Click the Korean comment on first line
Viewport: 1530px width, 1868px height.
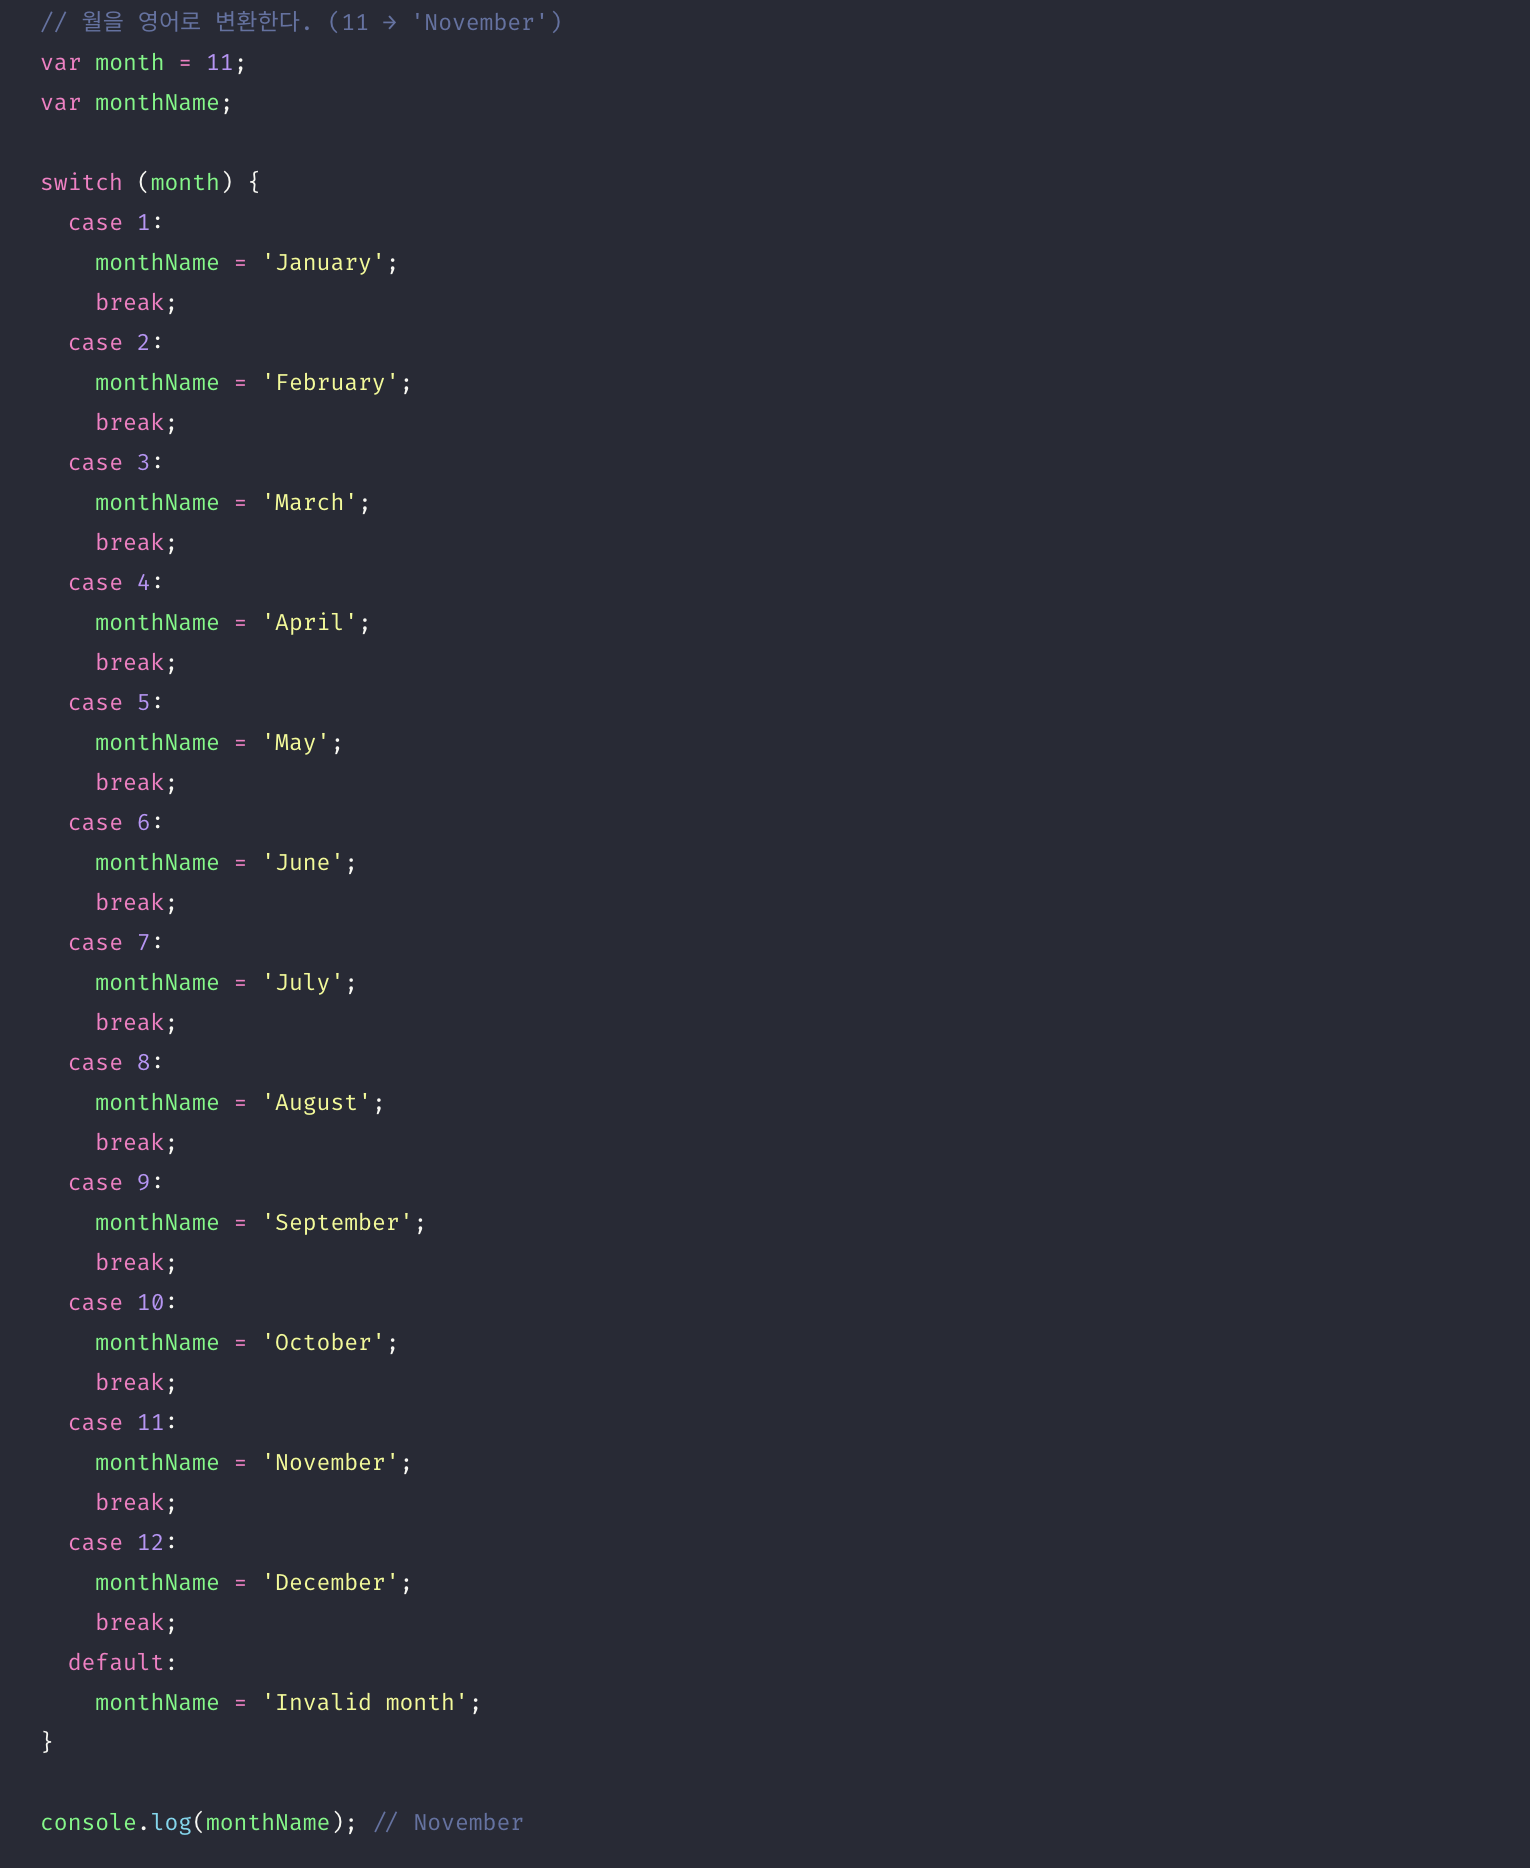(x=301, y=22)
